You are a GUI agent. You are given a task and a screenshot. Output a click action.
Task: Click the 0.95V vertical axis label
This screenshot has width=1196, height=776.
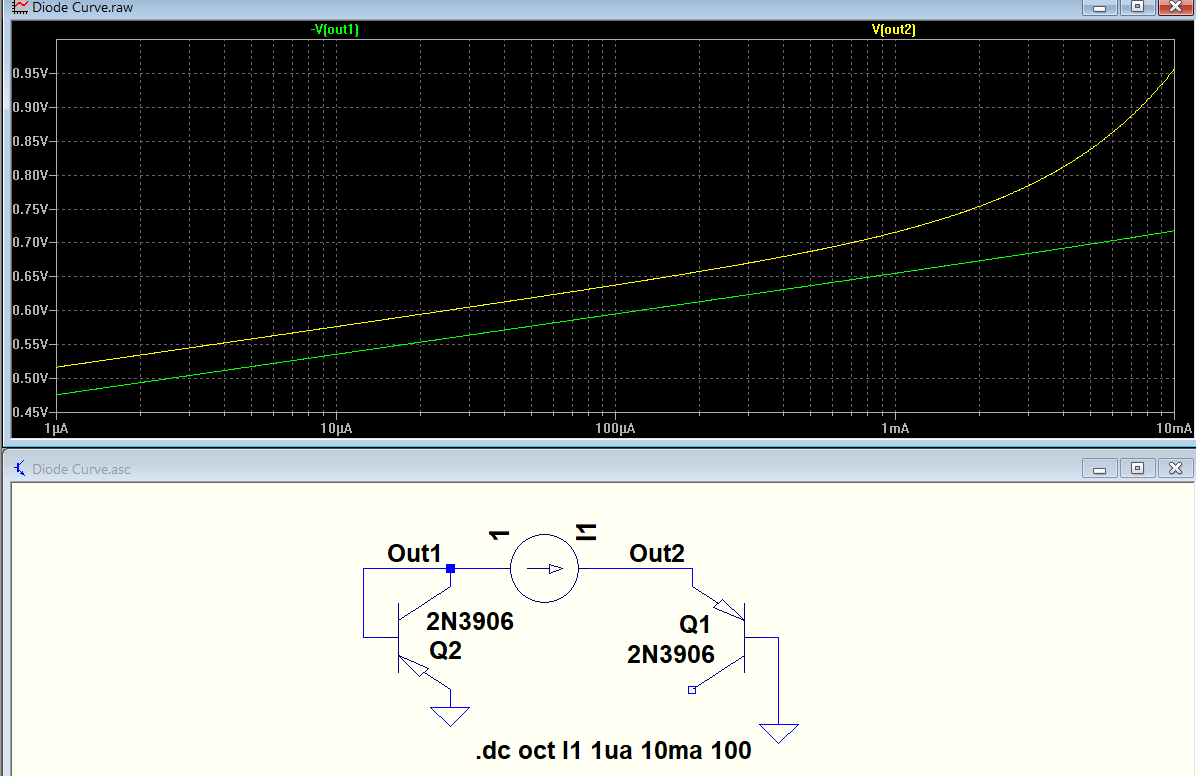31,73
